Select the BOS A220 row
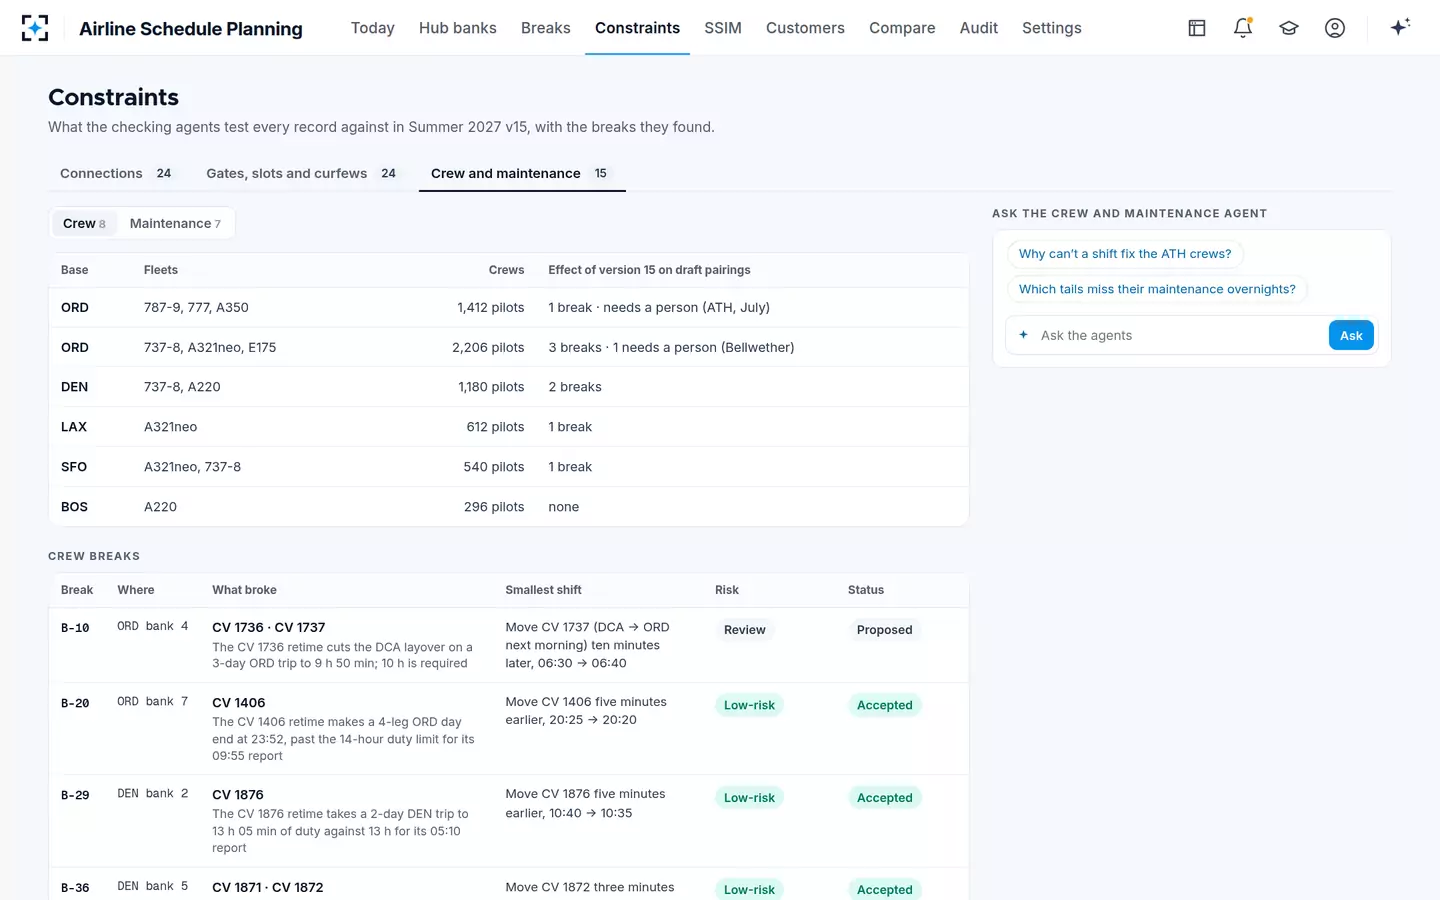1440x900 pixels. tap(508, 507)
